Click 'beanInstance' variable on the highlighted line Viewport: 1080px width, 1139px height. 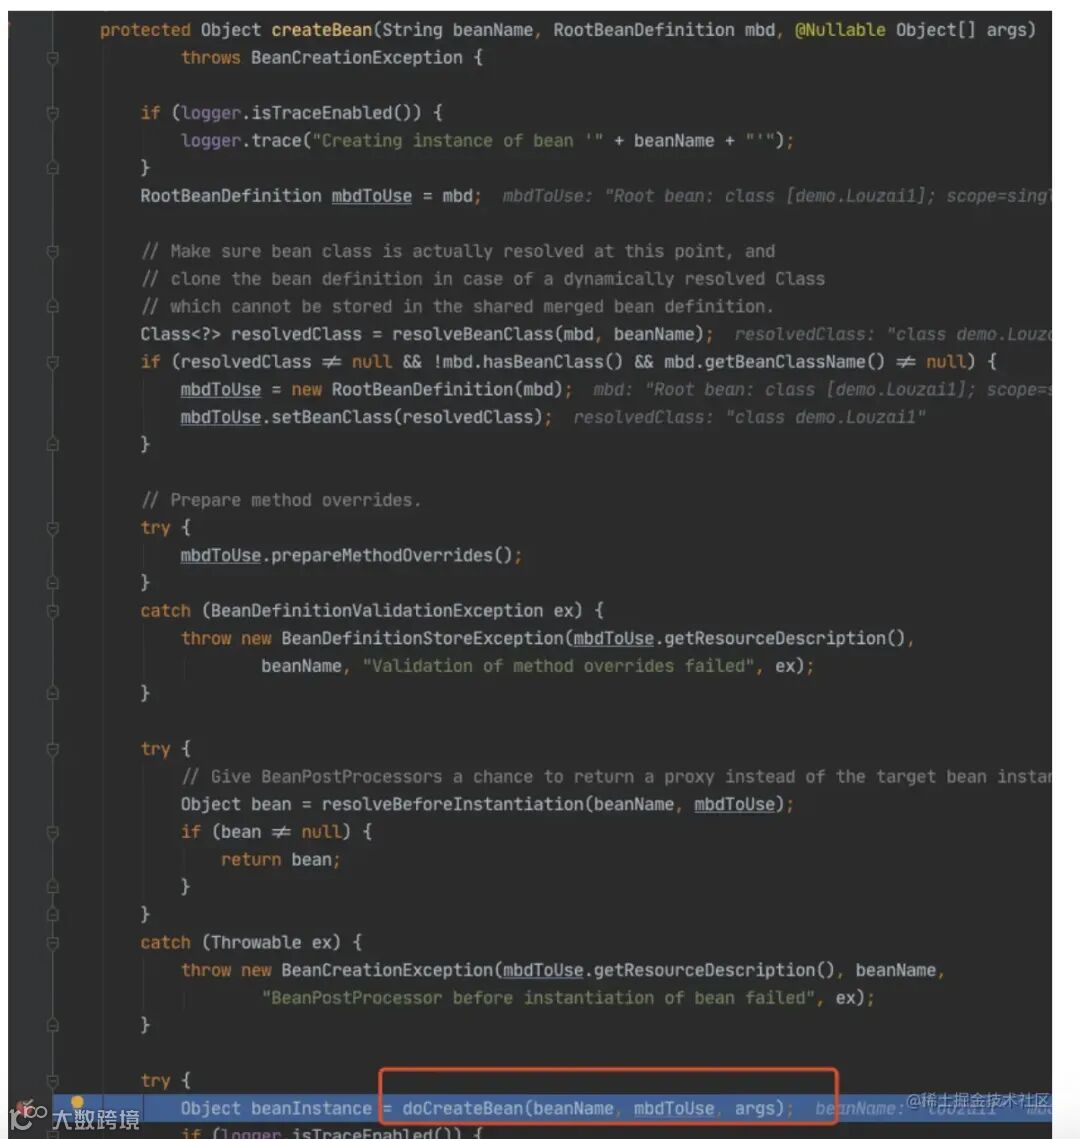pyautogui.click(x=311, y=1108)
